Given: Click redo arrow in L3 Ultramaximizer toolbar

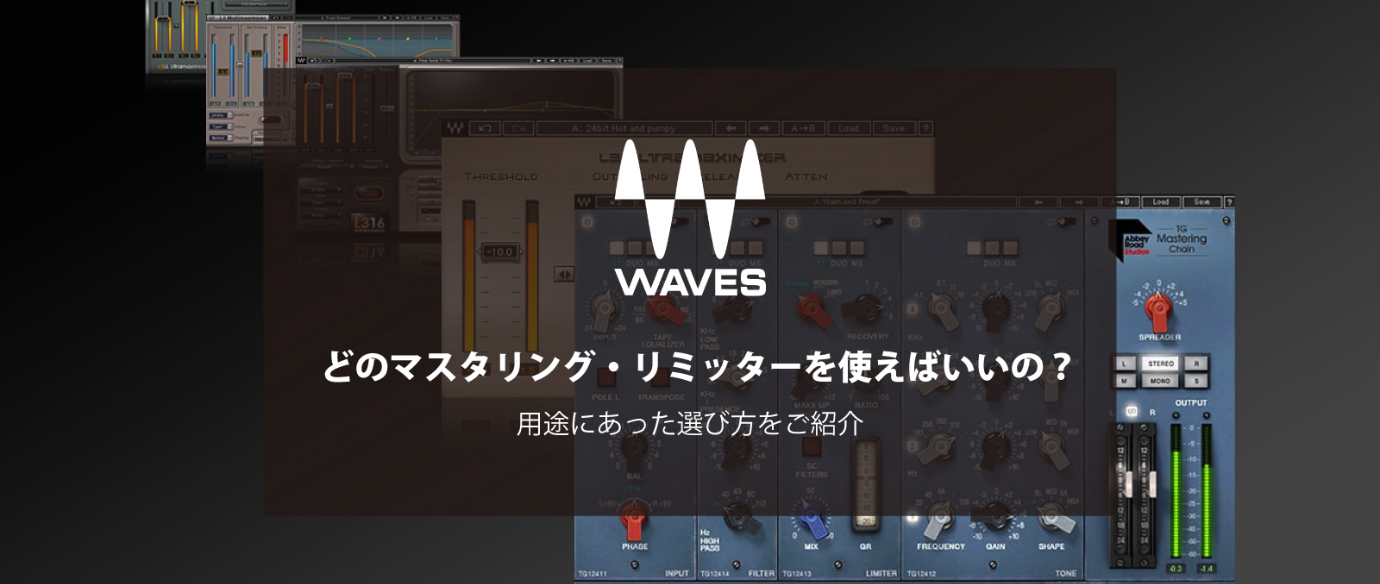Looking at the screenshot, I should point(517,128).
